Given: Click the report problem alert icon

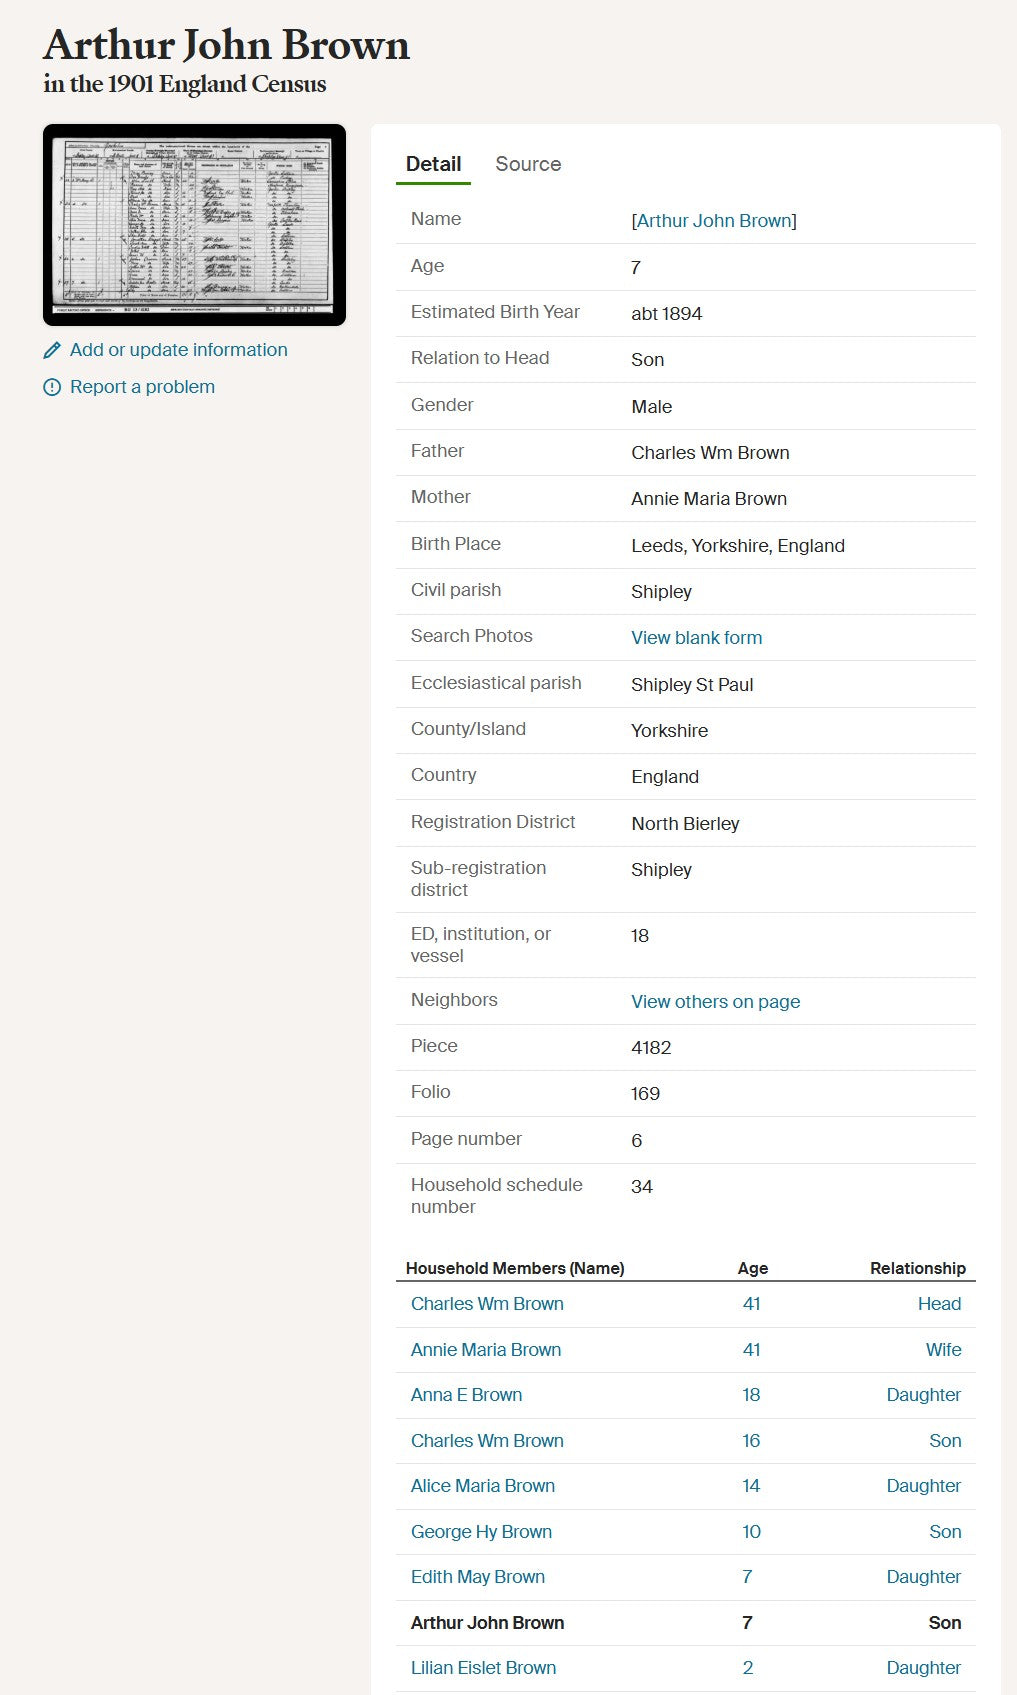Looking at the screenshot, I should (52, 387).
